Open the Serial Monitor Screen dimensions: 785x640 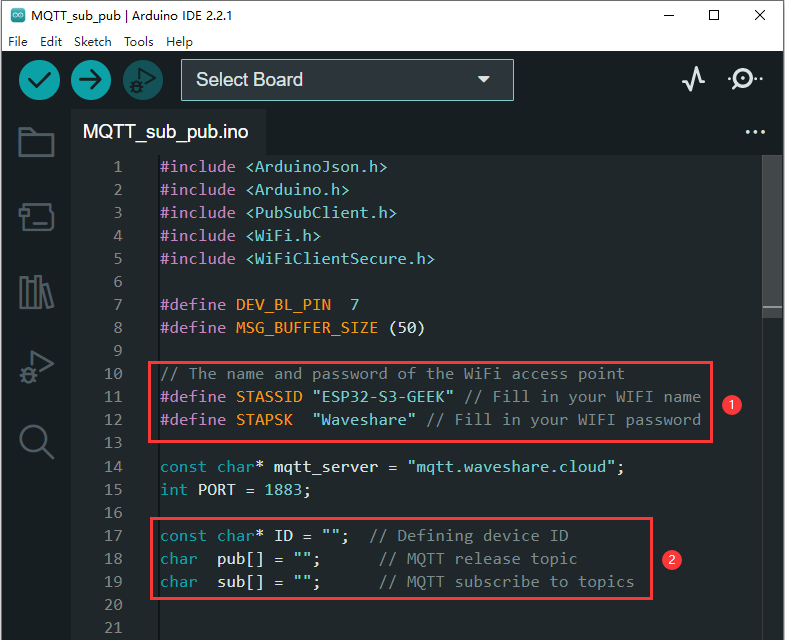click(745, 80)
